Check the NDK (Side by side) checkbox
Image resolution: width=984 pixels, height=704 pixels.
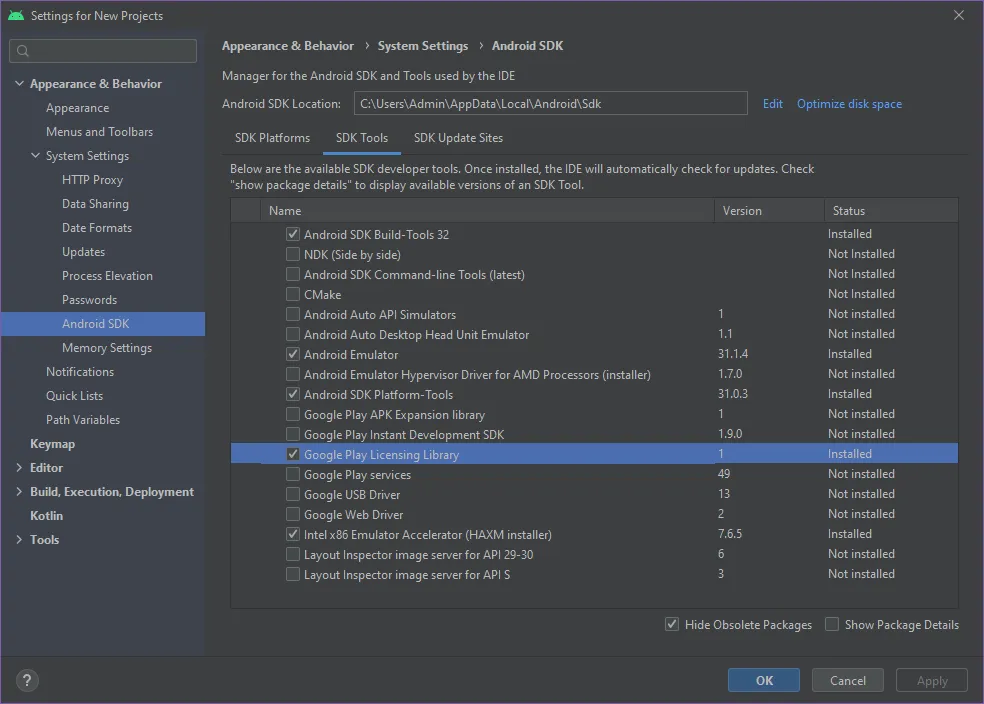(292, 254)
